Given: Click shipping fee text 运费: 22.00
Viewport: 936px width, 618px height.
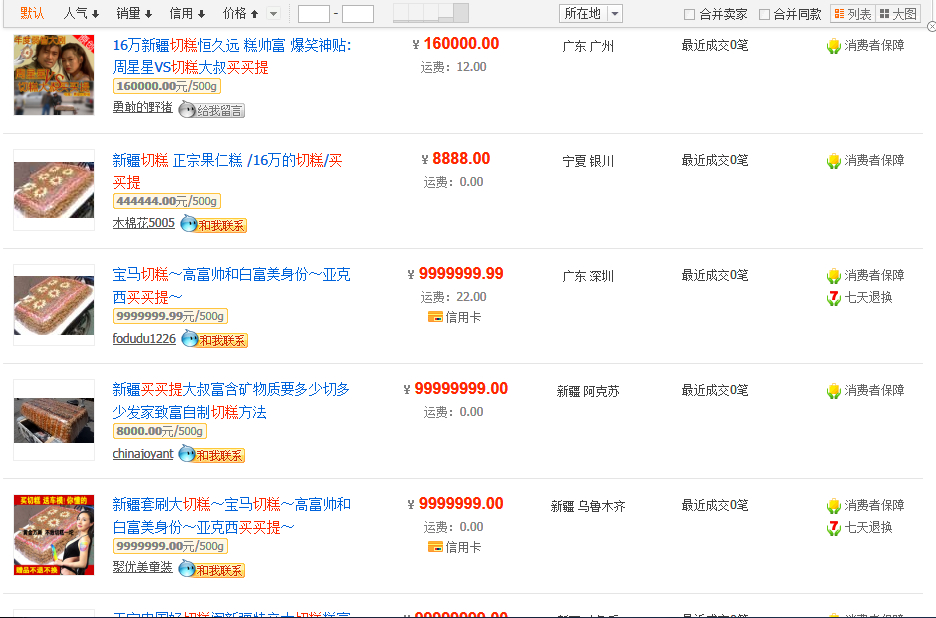Looking at the screenshot, I should click(453, 297).
